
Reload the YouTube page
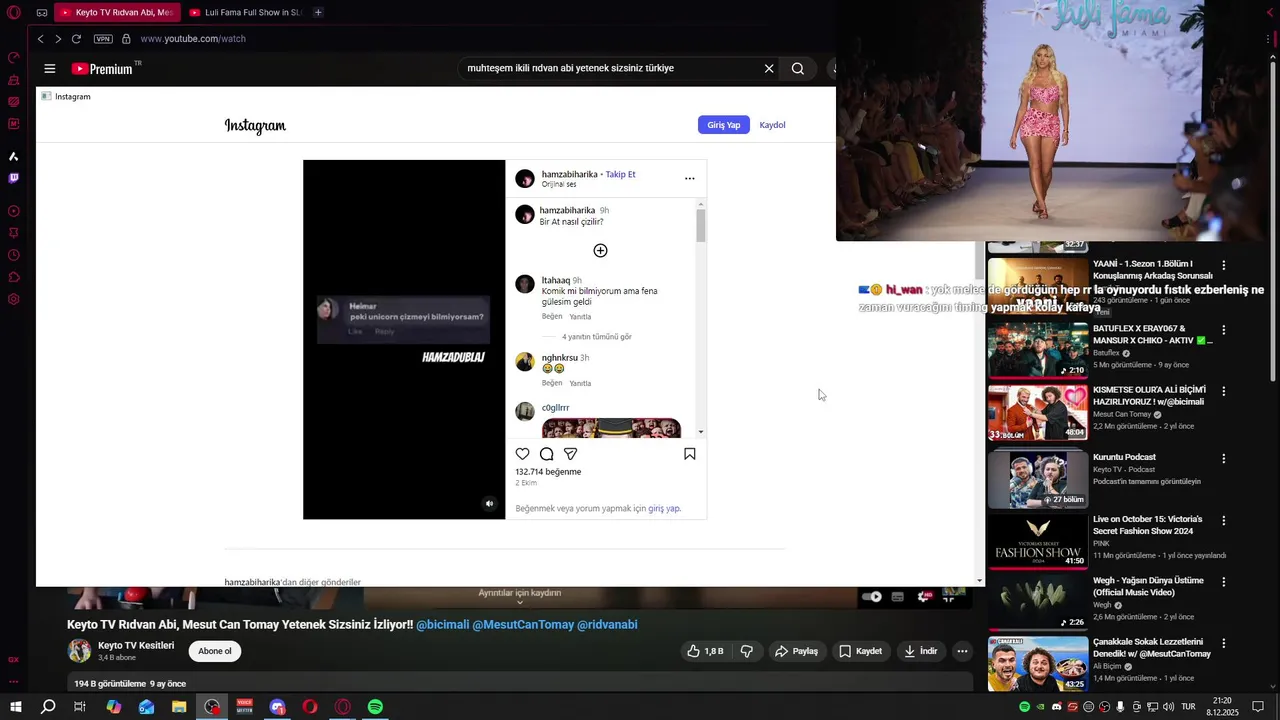tap(76, 39)
